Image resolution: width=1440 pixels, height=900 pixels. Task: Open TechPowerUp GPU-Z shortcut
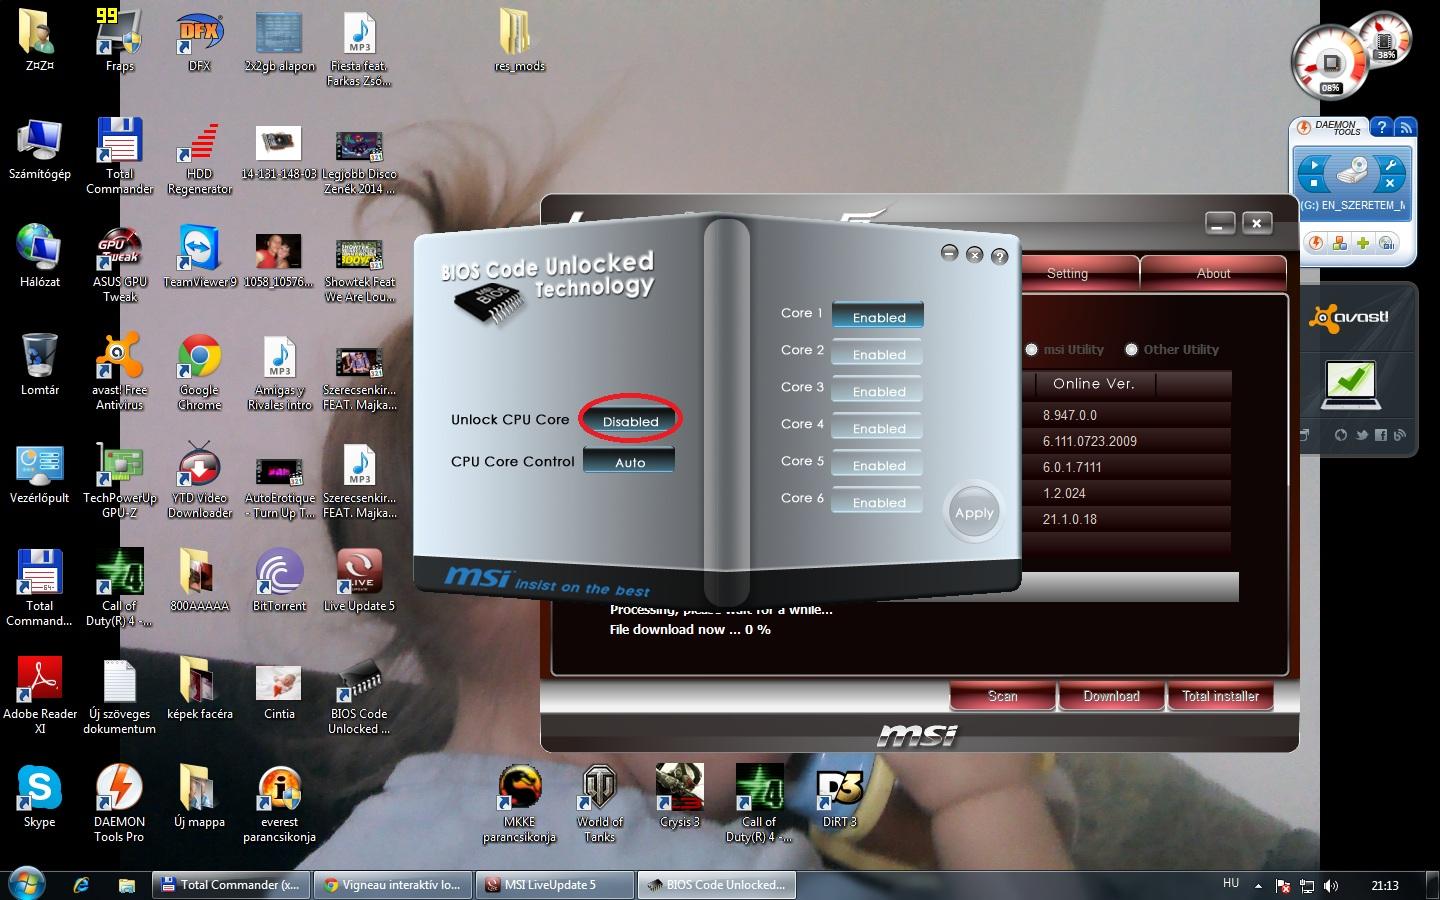120,479
